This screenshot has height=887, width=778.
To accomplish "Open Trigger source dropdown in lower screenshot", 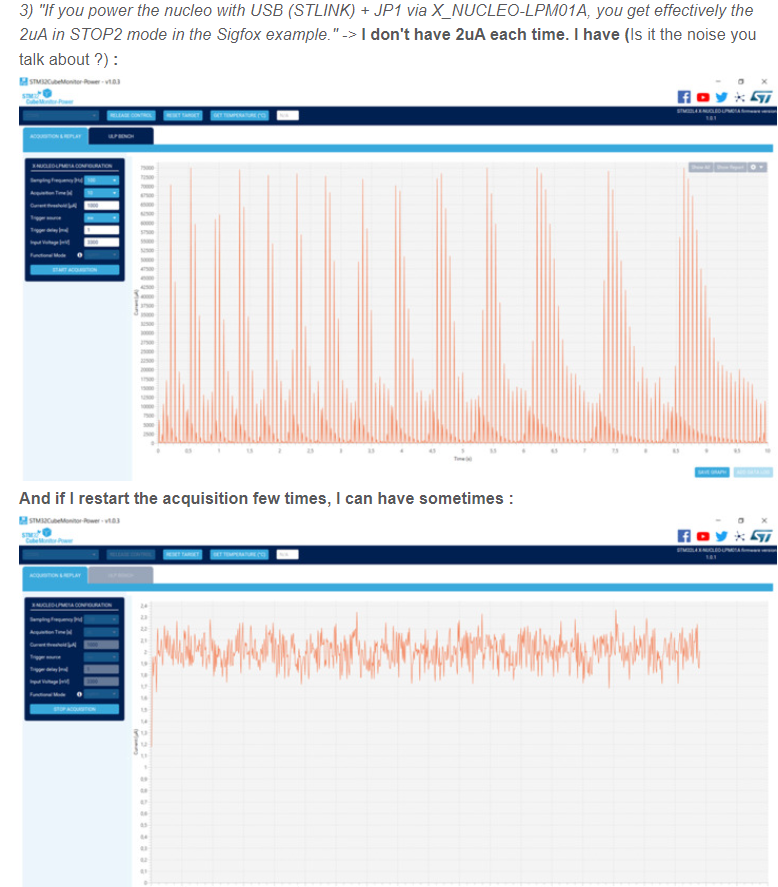I will coord(101,657).
